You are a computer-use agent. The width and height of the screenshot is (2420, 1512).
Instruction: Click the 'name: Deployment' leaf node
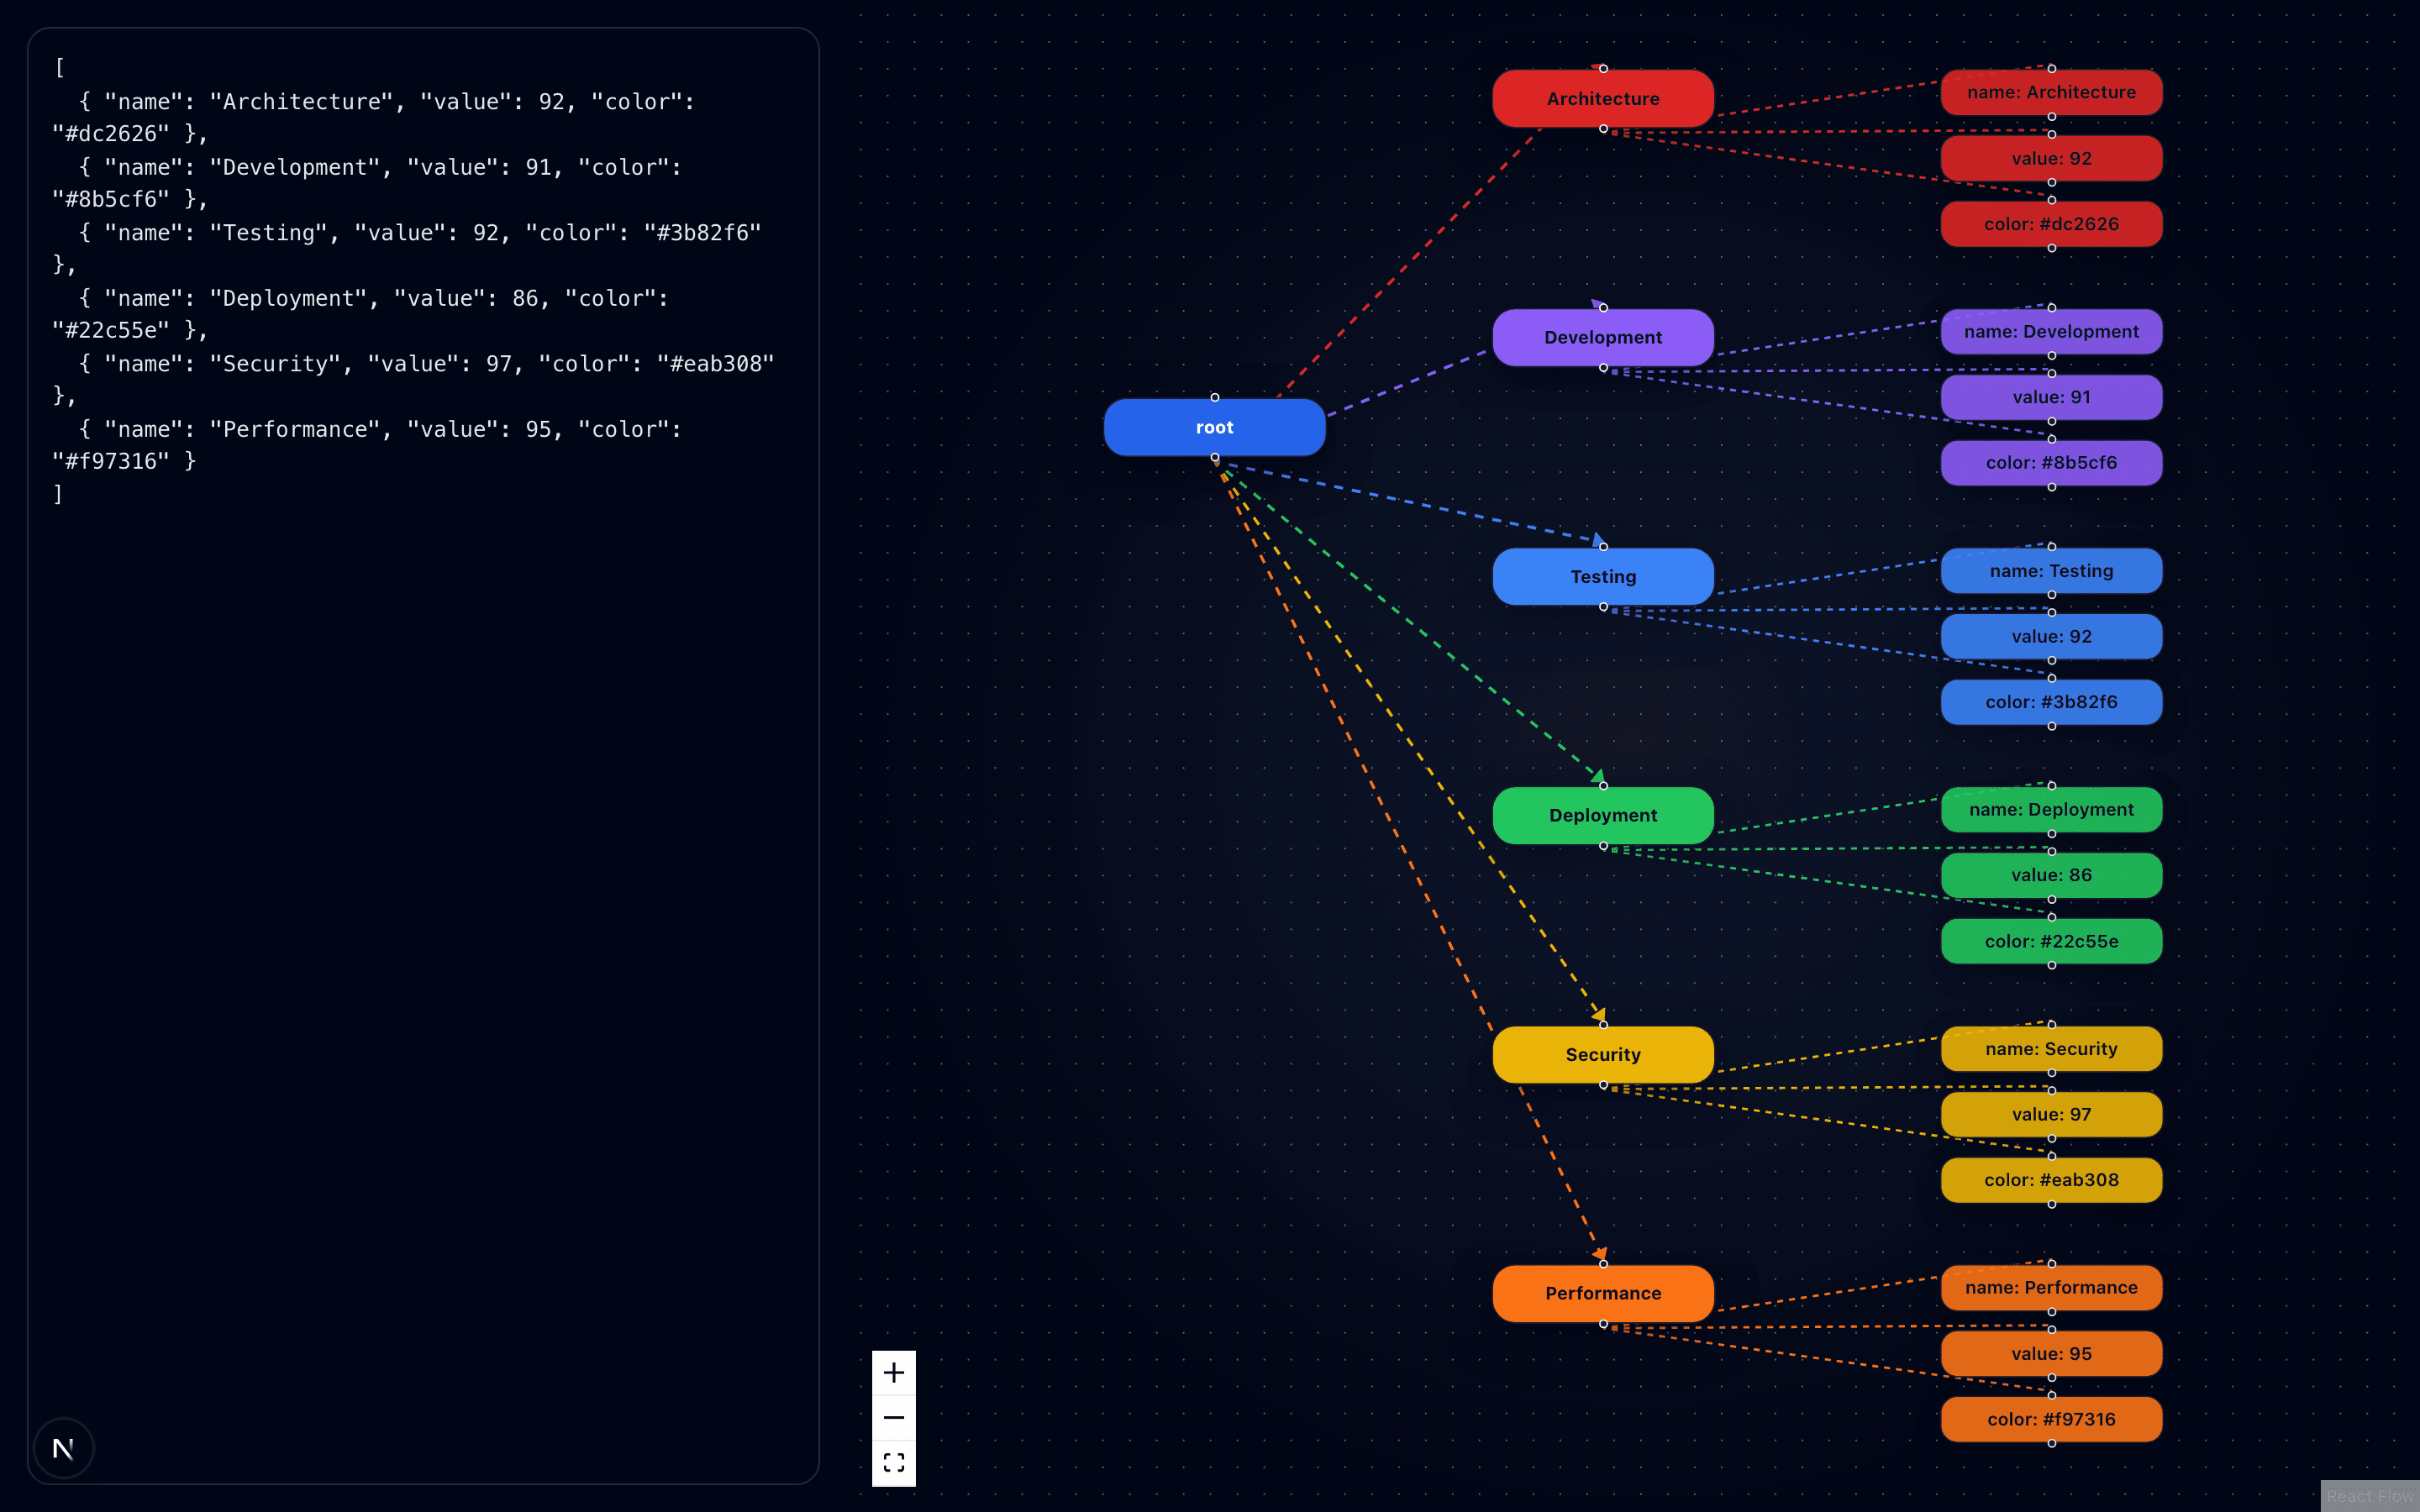(2051, 809)
